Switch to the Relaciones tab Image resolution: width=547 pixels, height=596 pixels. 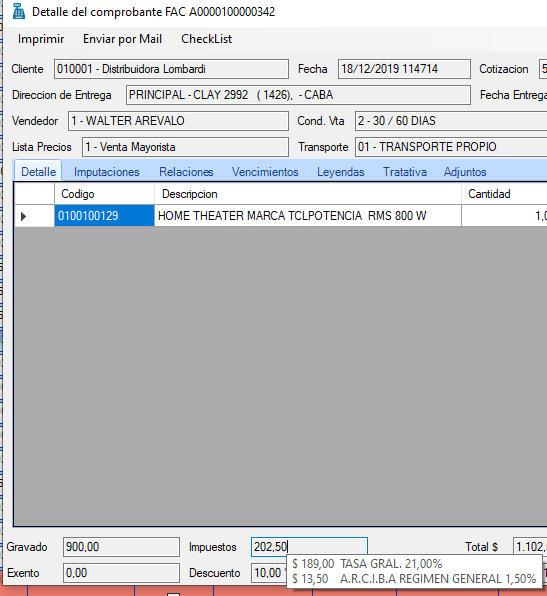point(186,172)
